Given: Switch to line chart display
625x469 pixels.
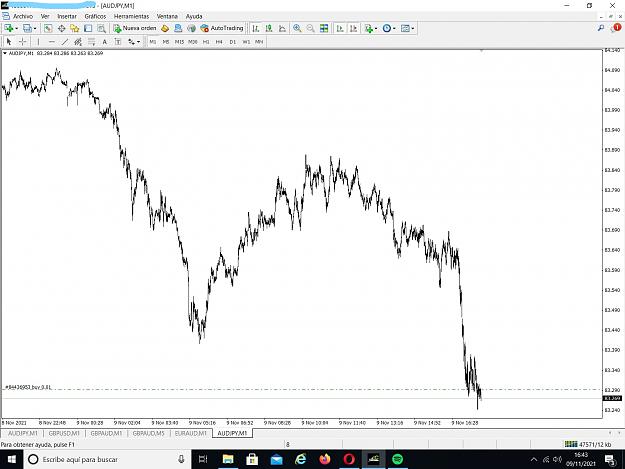Looking at the screenshot, I should (x=282, y=28).
